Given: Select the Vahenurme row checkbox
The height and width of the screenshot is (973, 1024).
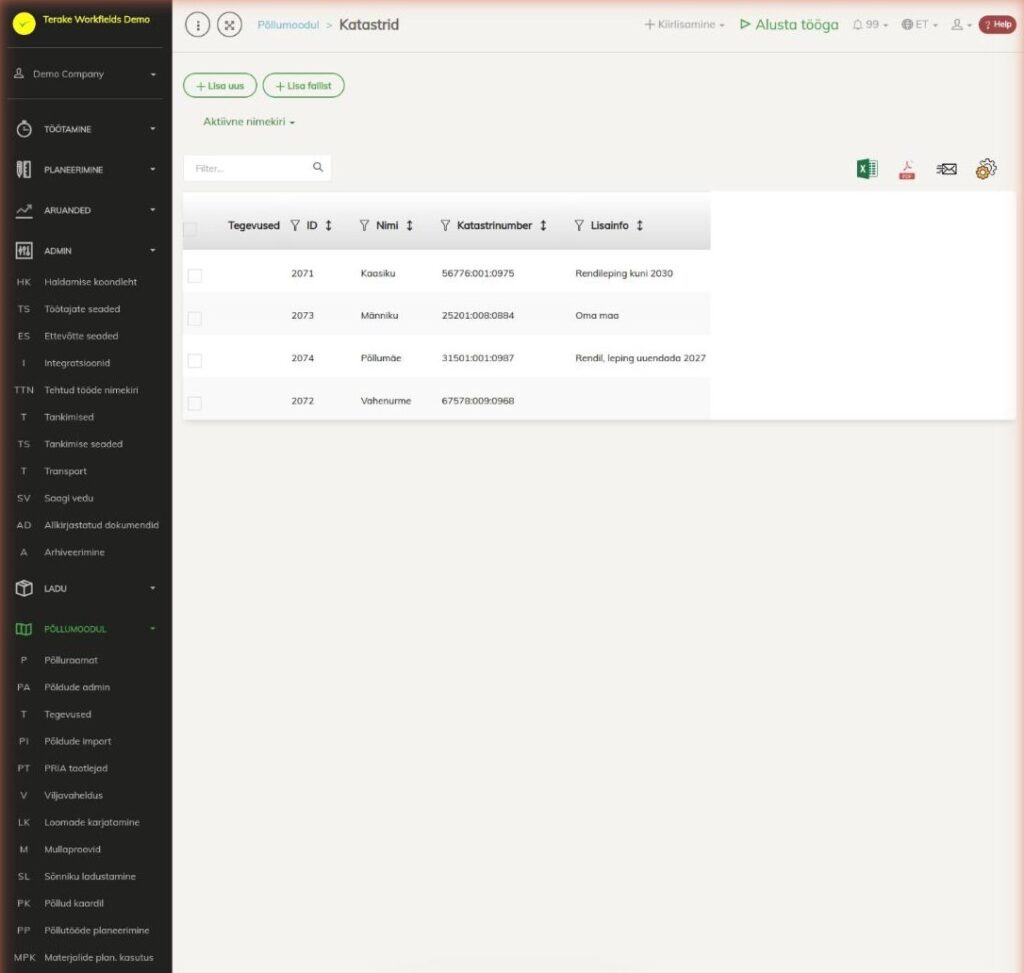Looking at the screenshot, I should (x=195, y=403).
